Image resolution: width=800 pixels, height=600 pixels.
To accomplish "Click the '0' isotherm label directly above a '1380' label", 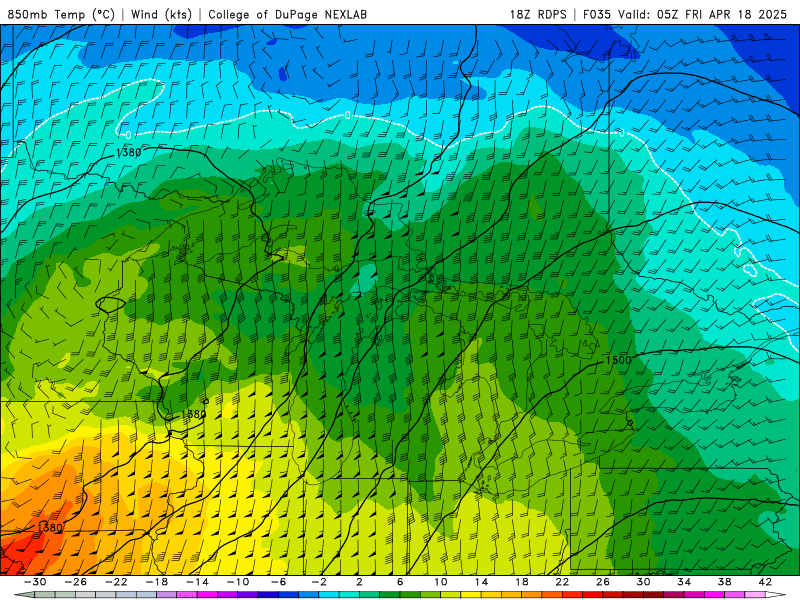I will 128,135.
